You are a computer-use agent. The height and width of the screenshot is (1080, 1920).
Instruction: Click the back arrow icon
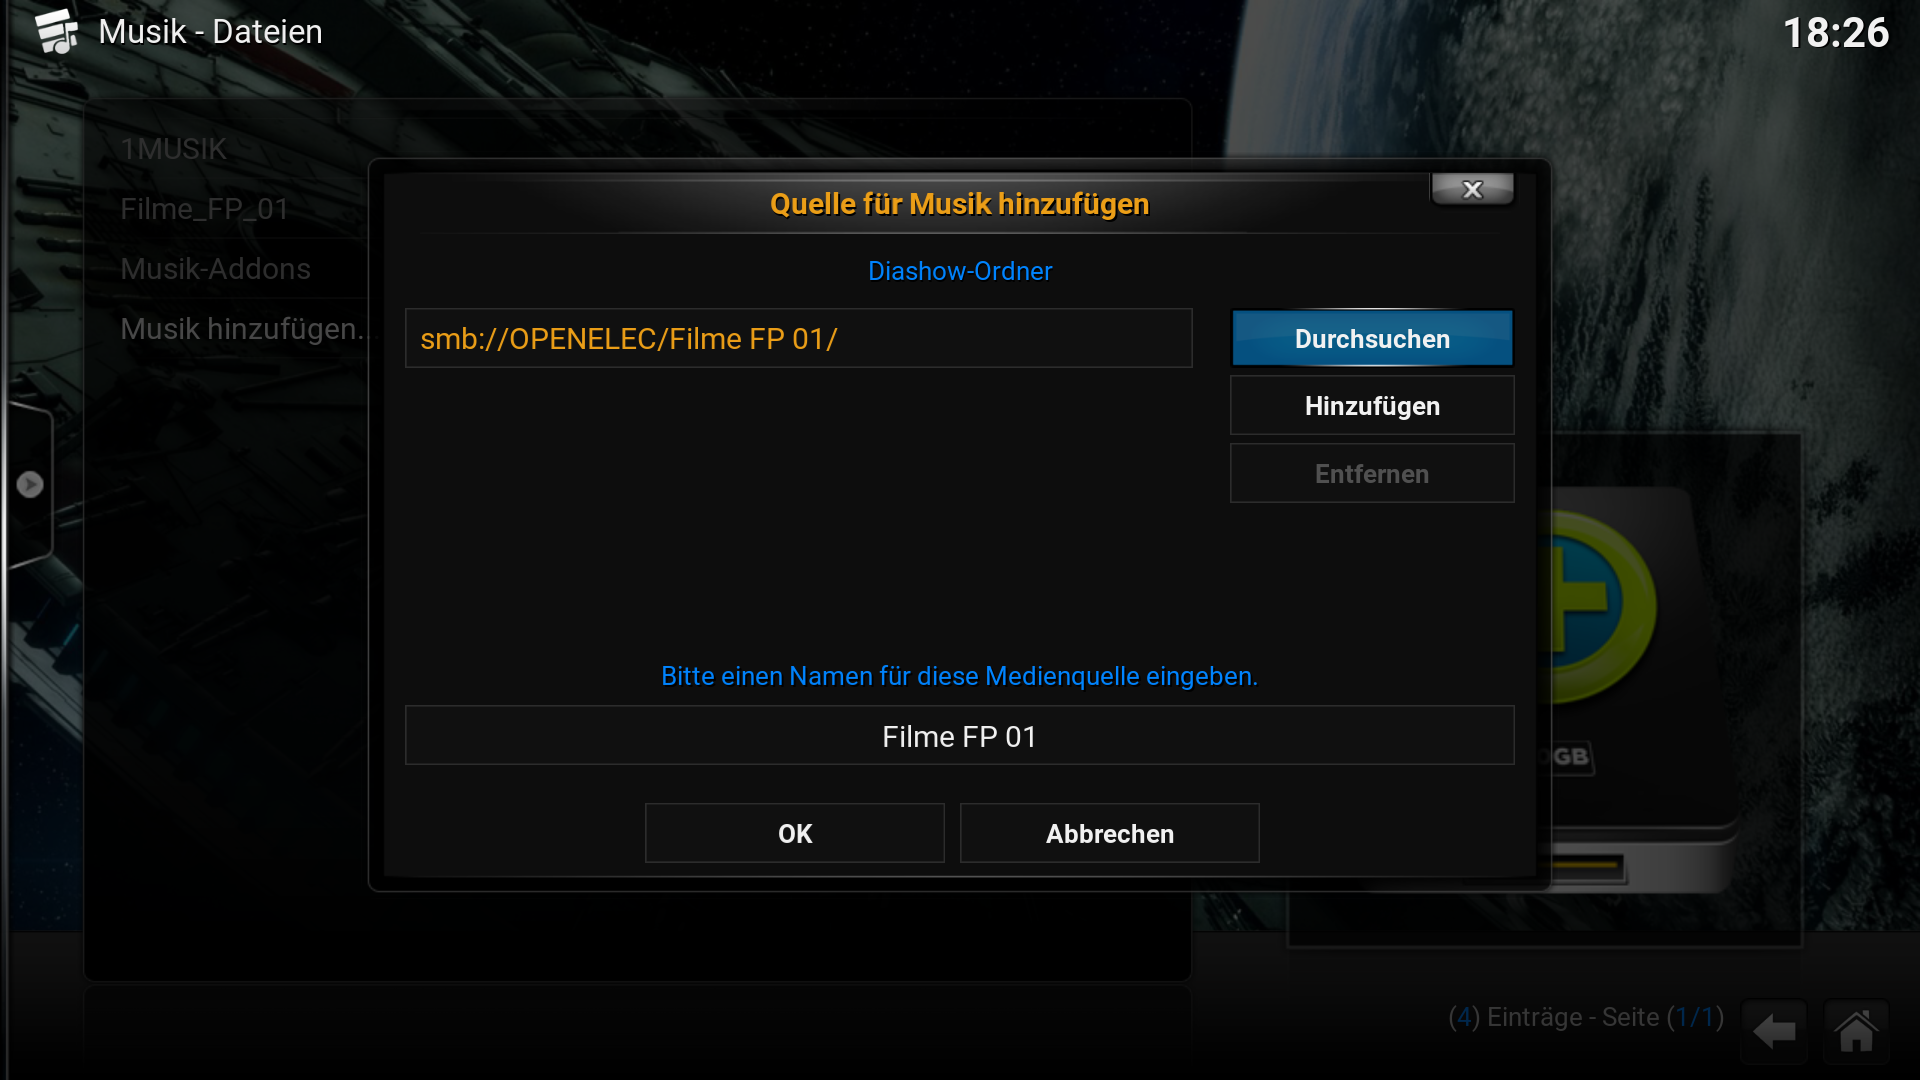coord(1774,1031)
